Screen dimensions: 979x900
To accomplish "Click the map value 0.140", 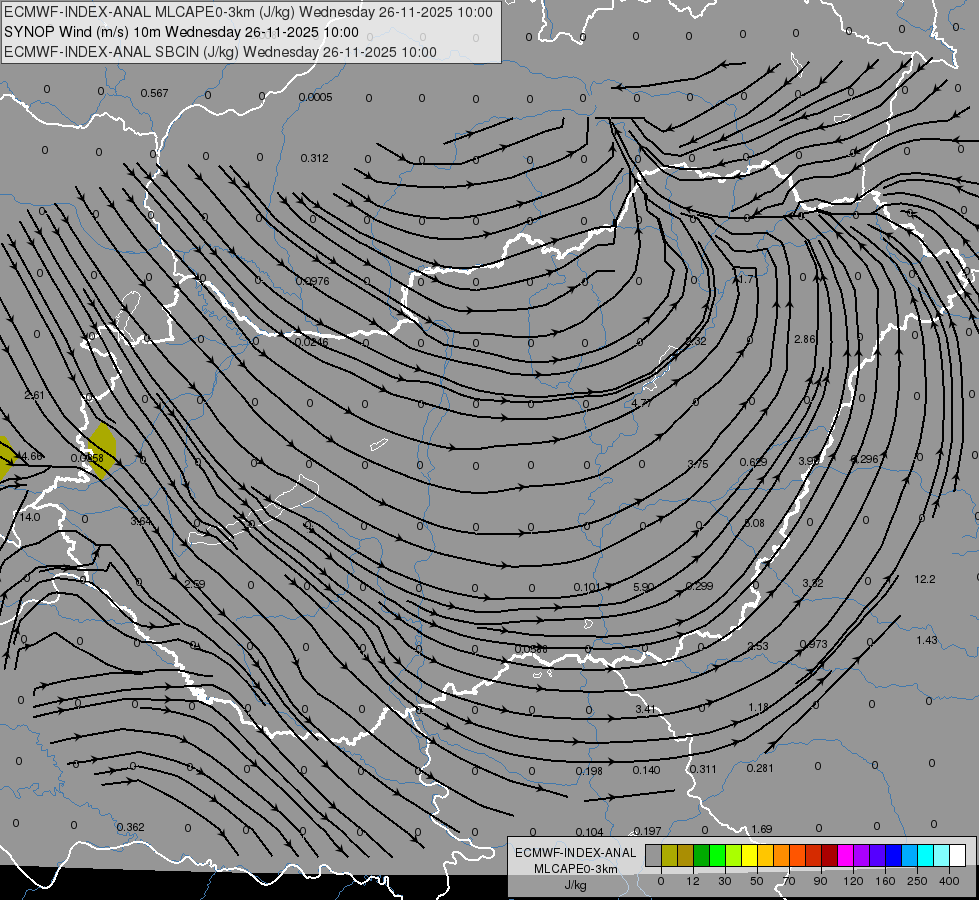I will pyautogui.click(x=646, y=770).
